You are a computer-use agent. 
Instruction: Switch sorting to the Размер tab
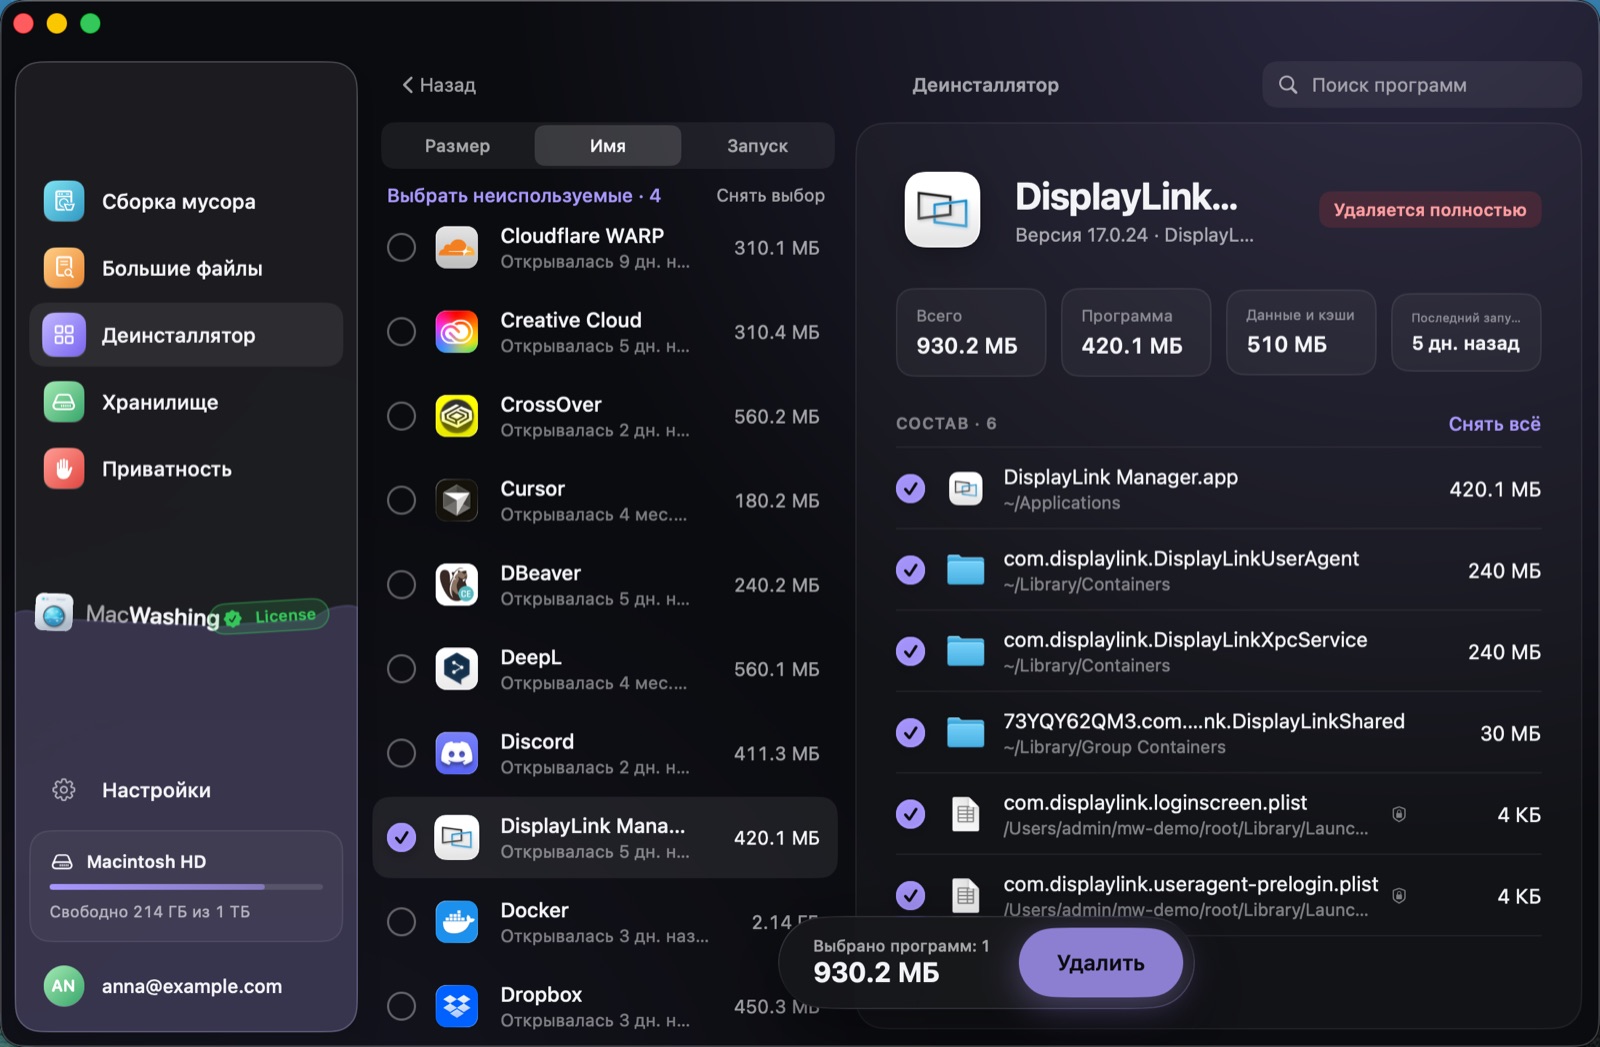(457, 146)
